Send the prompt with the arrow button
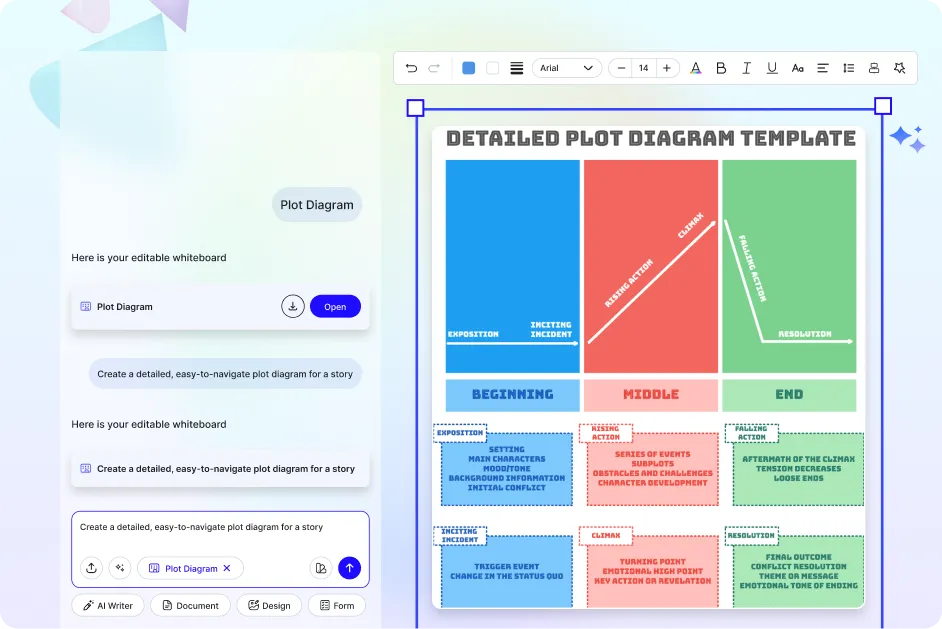942x629 pixels. click(349, 568)
